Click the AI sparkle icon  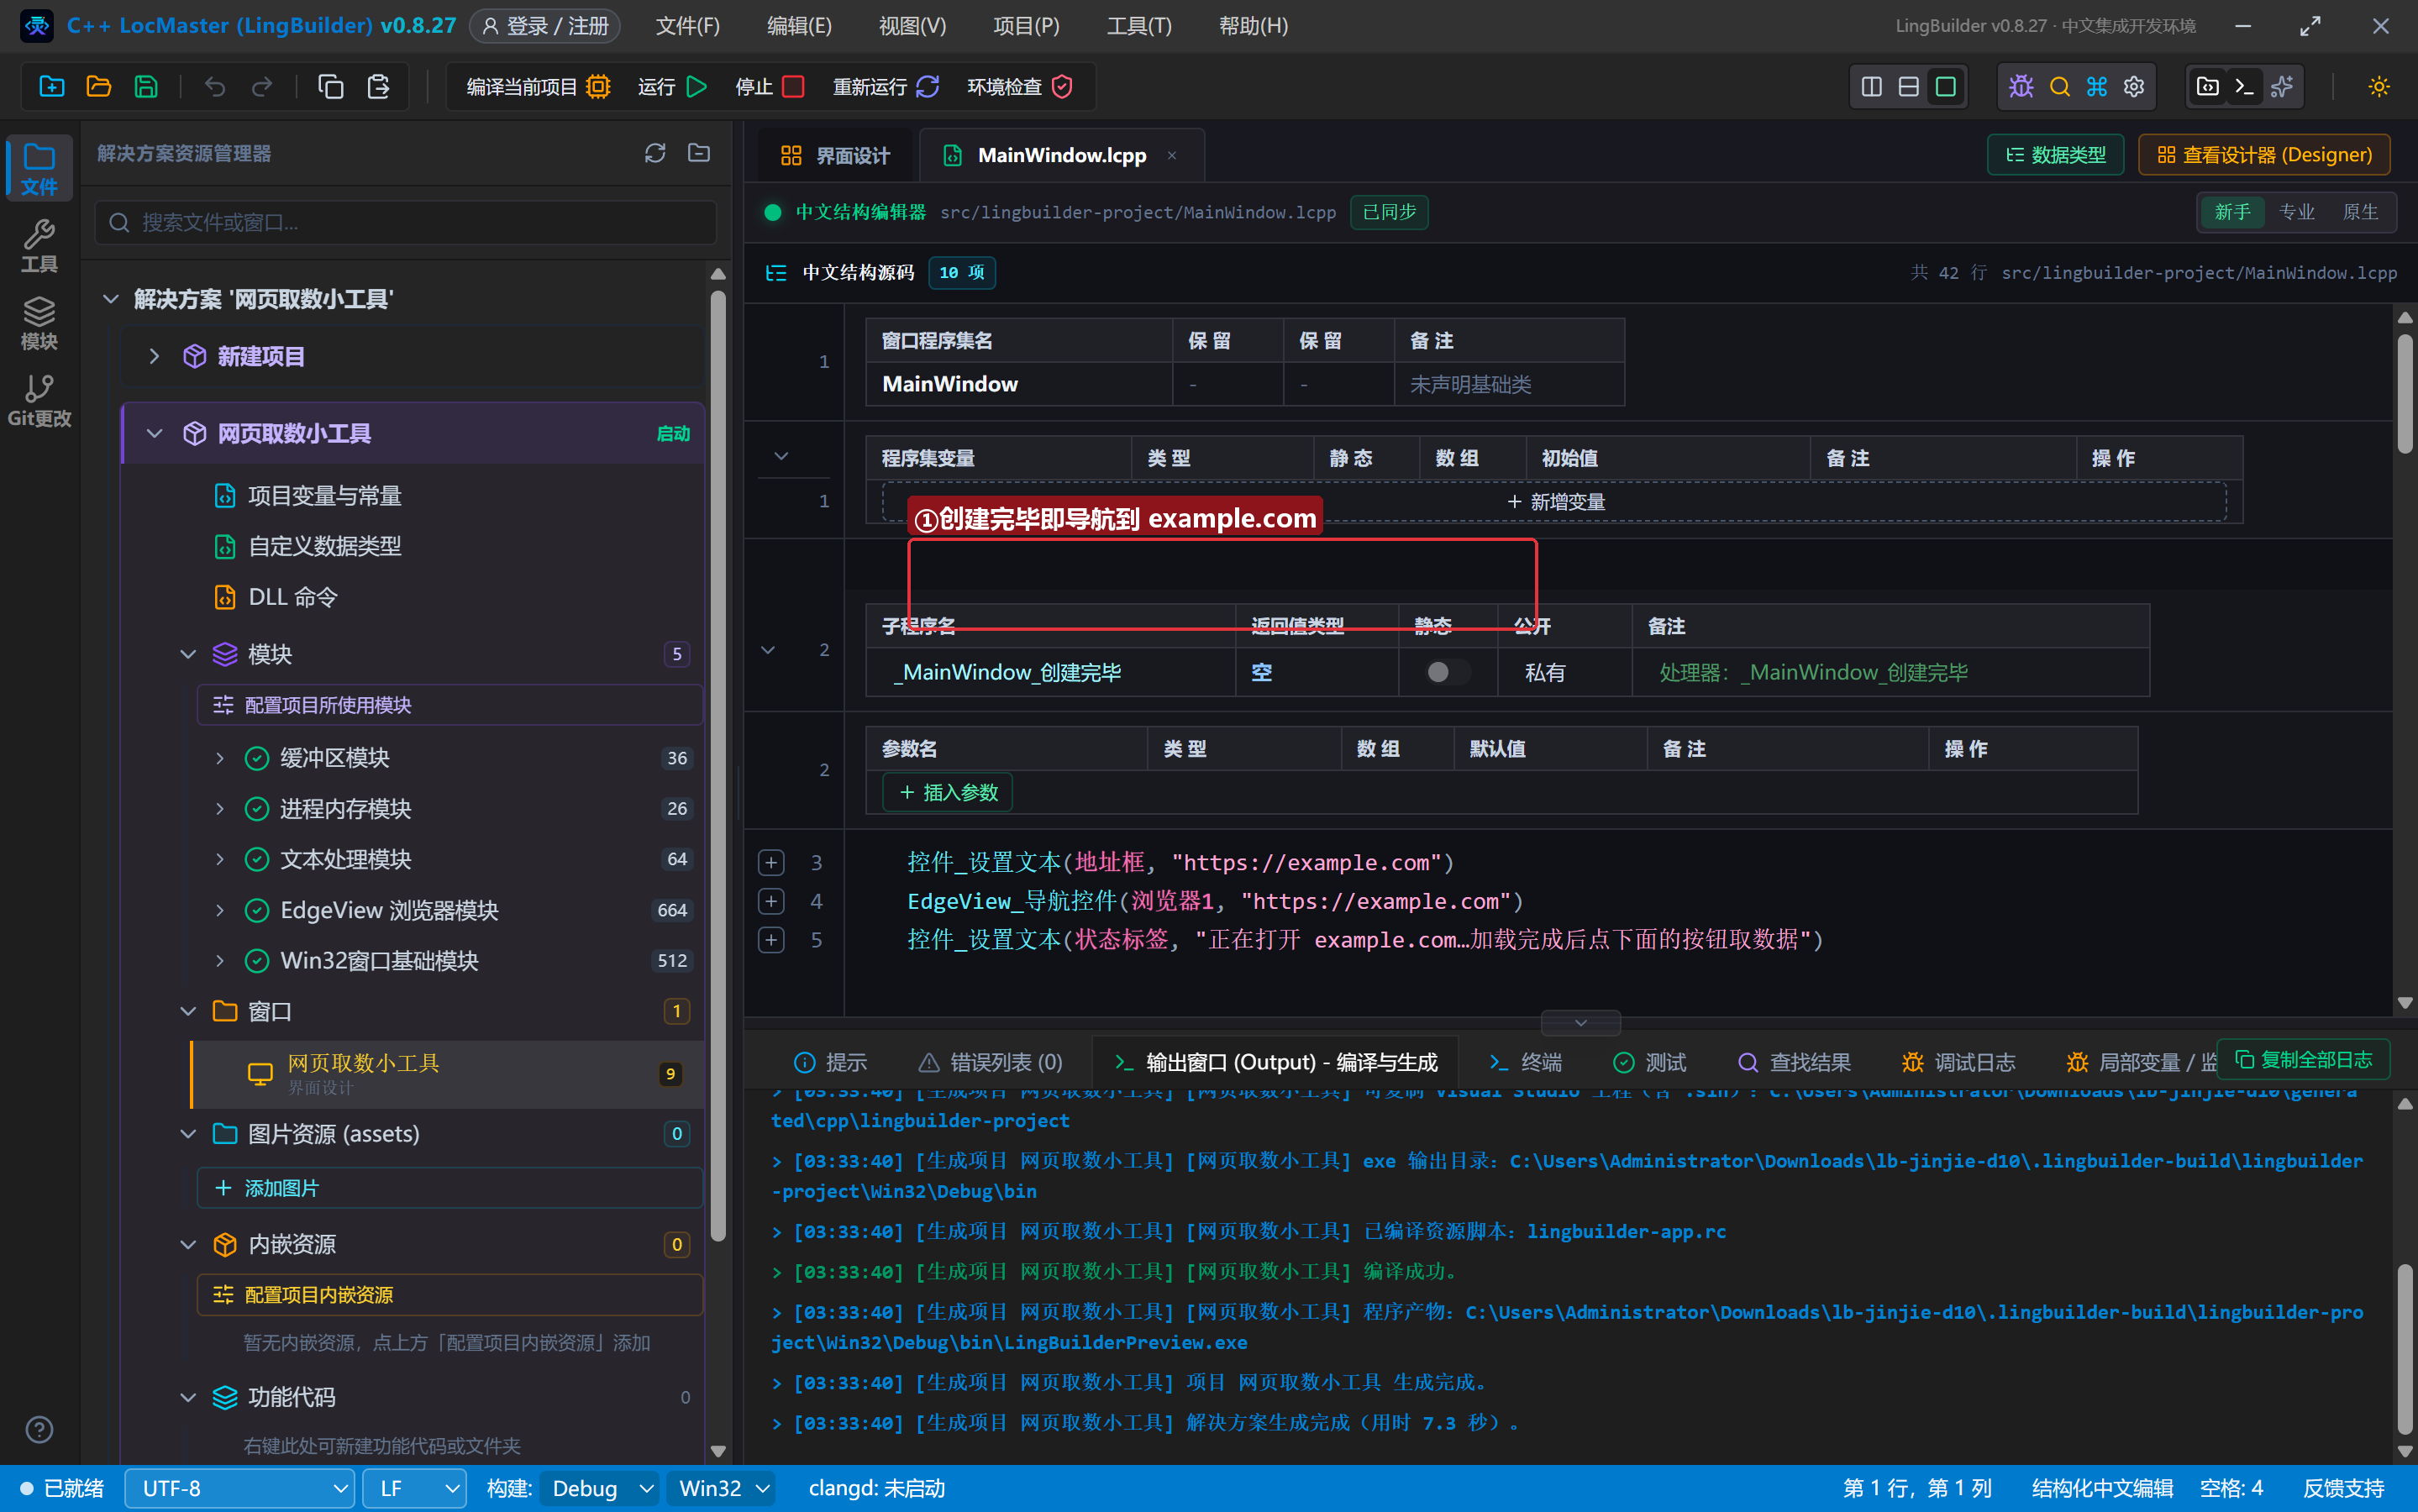[x=2282, y=86]
